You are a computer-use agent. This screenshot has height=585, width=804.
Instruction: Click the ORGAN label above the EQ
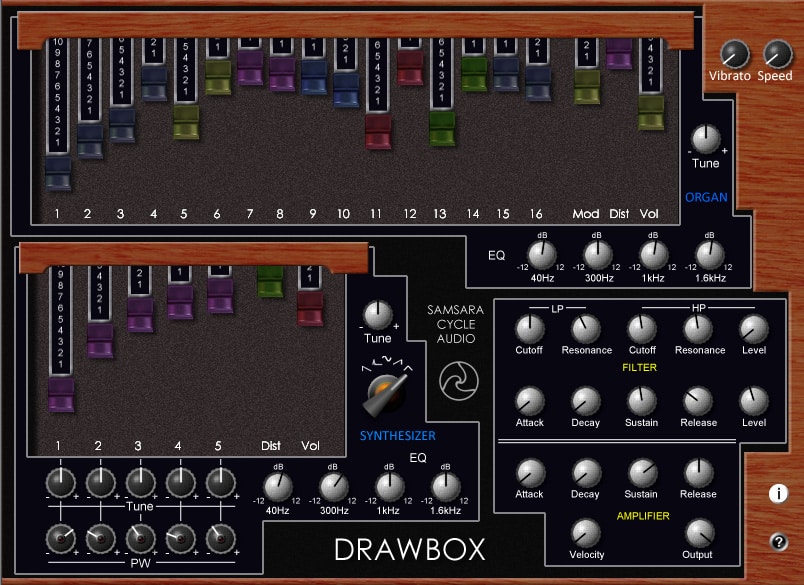point(706,197)
